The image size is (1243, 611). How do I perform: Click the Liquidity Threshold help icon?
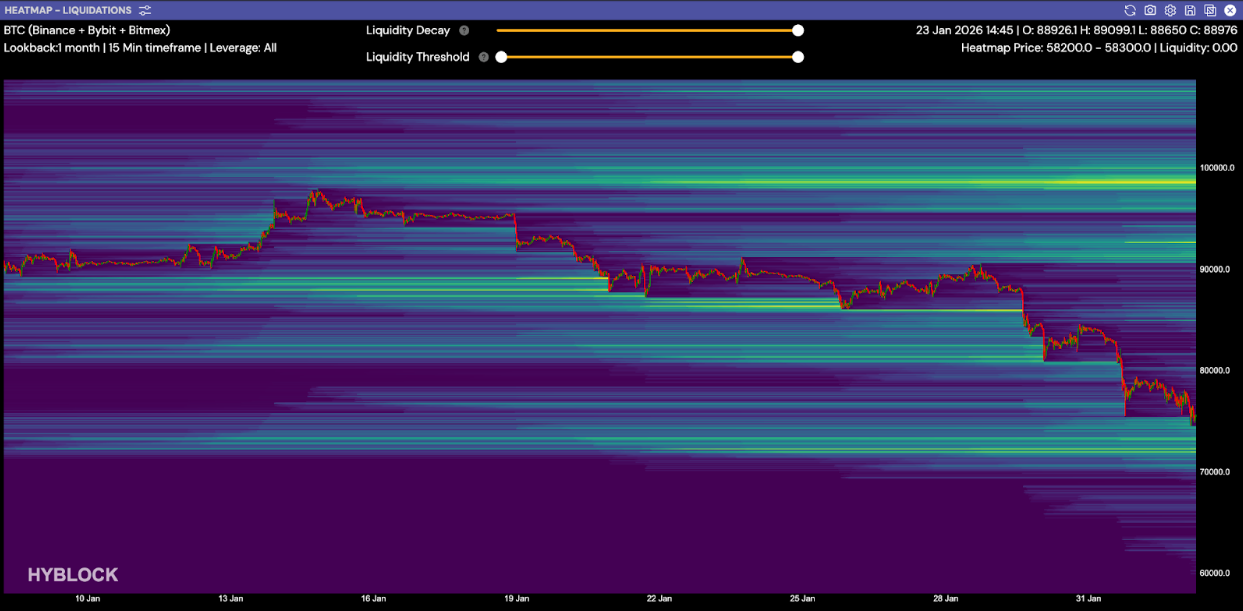[x=484, y=57]
